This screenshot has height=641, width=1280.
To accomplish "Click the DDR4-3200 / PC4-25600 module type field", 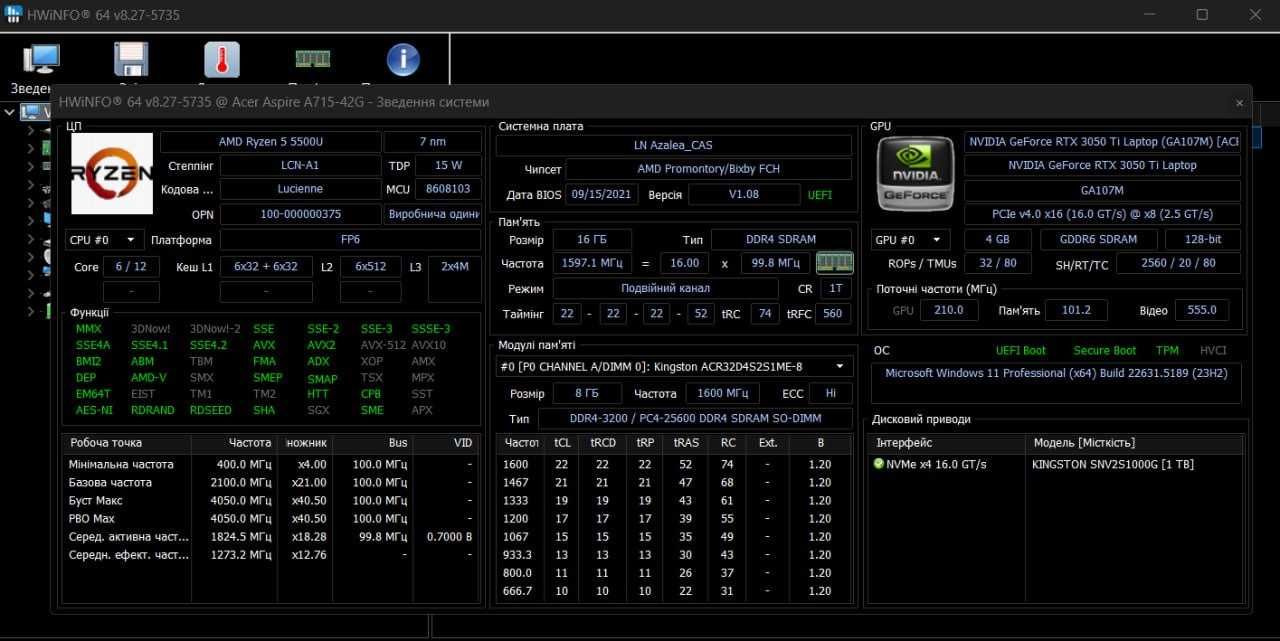I will tap(695, 419).
